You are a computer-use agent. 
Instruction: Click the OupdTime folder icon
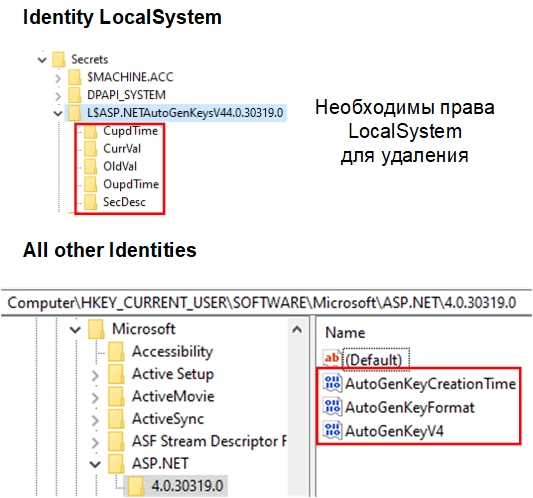coord(91,184)
